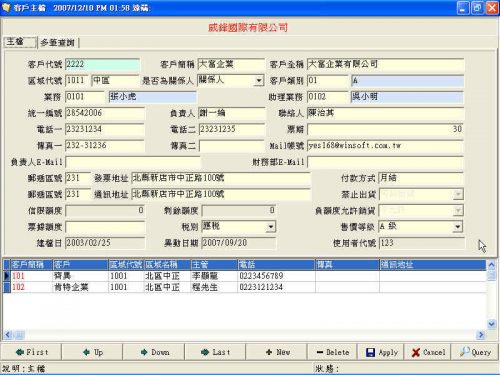
Task: Click the 助理業務 code field 0102
Action: [327, 97]
